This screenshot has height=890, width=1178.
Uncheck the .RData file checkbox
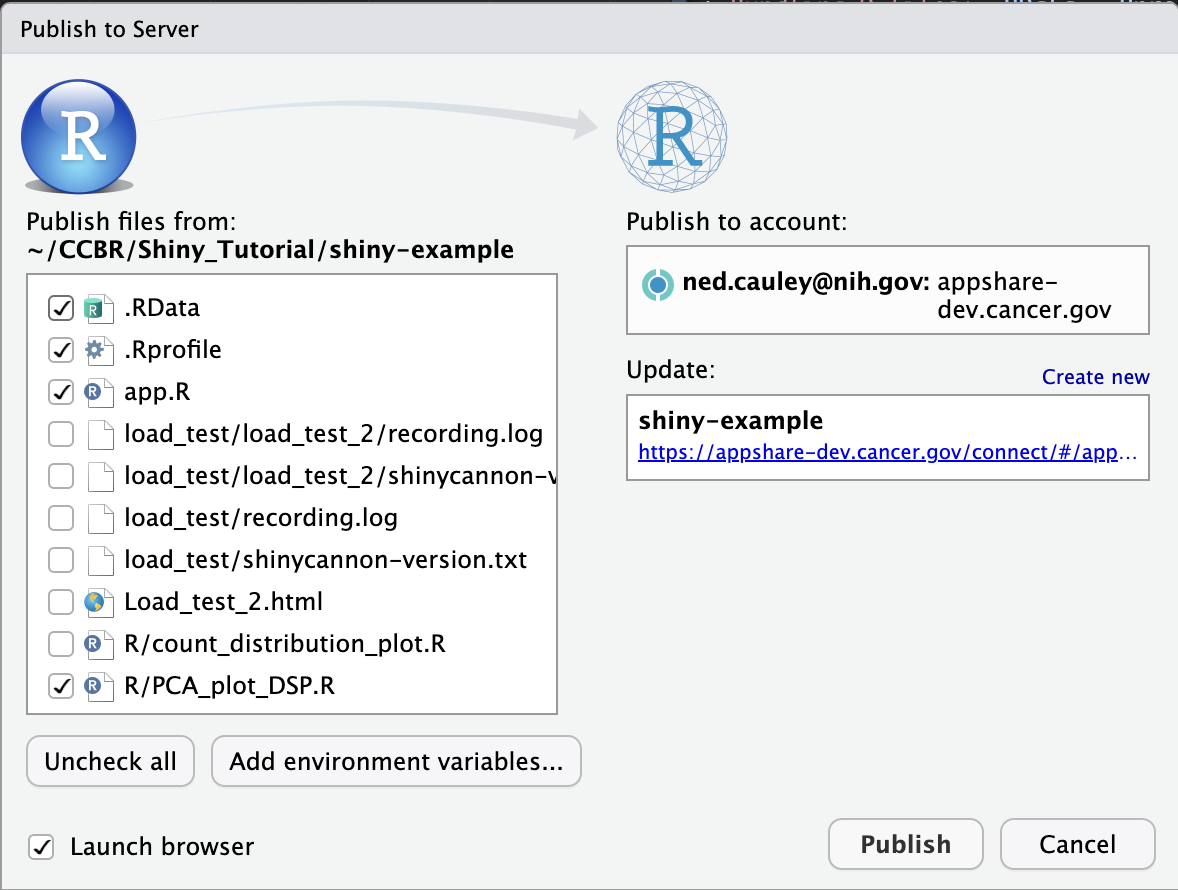(61, 309)
